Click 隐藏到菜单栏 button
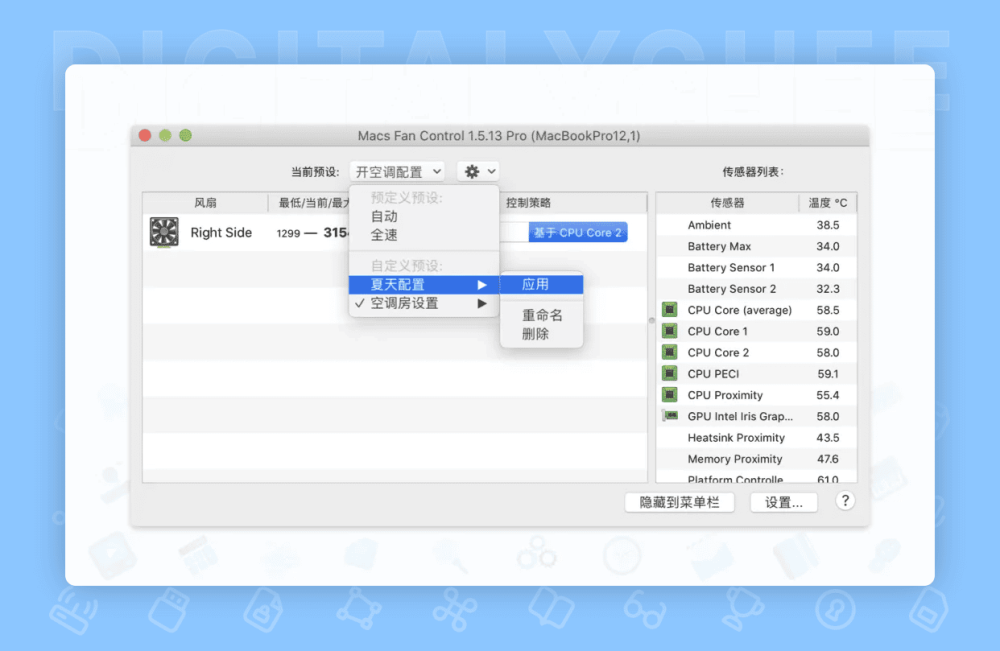This screenshot has width=1000, height=651. tap(679, 502)
